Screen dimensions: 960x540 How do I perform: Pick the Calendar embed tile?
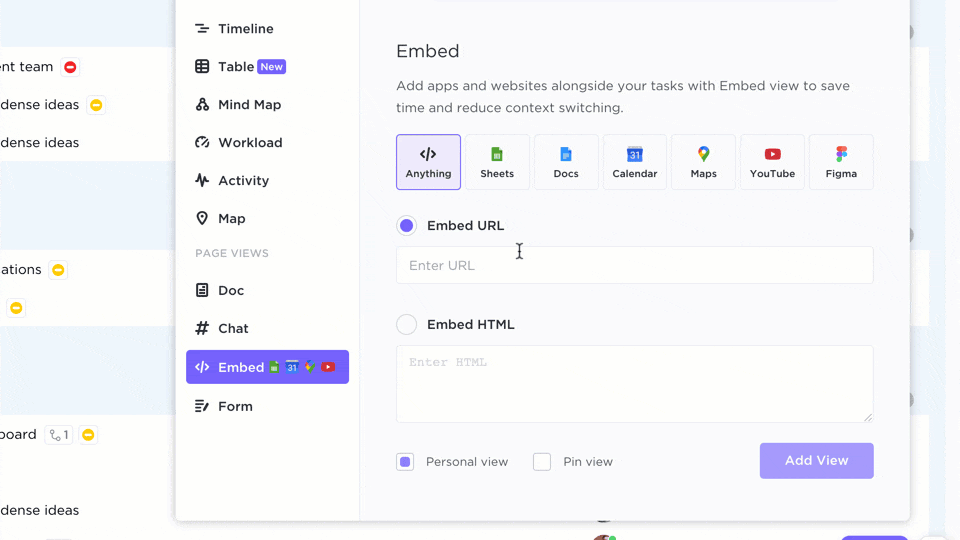(x=635, y=162)
